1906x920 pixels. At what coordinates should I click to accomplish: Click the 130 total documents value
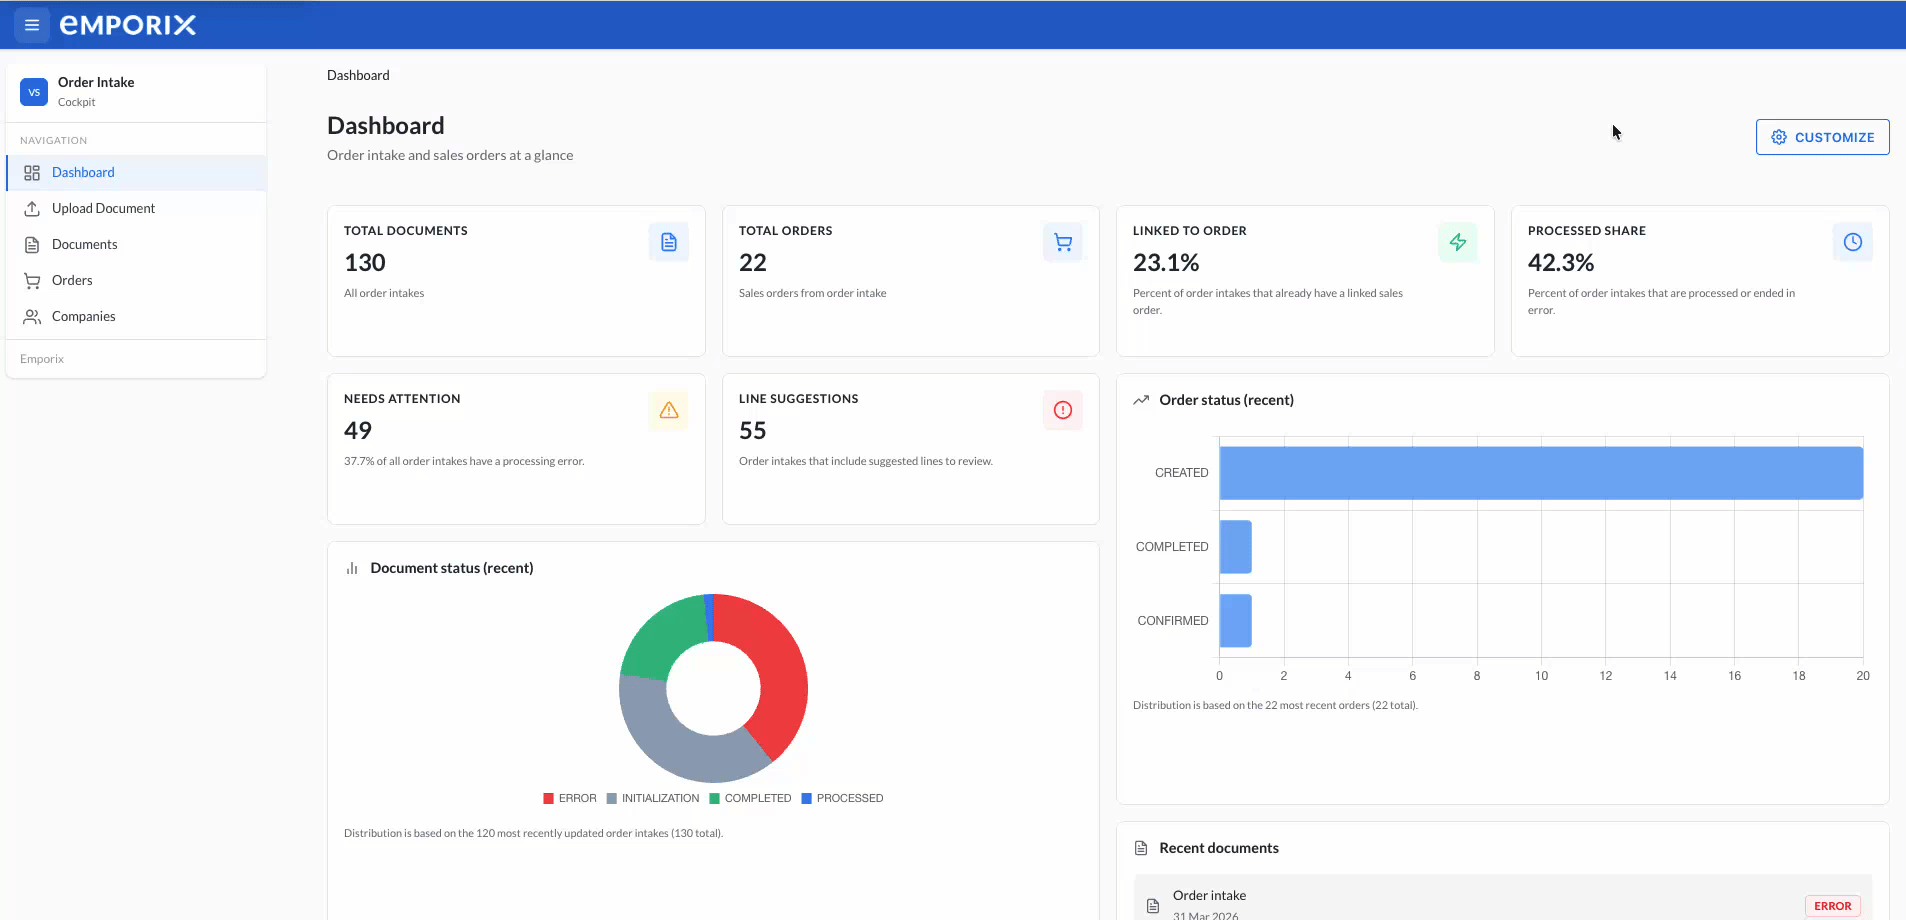point(365,263)
